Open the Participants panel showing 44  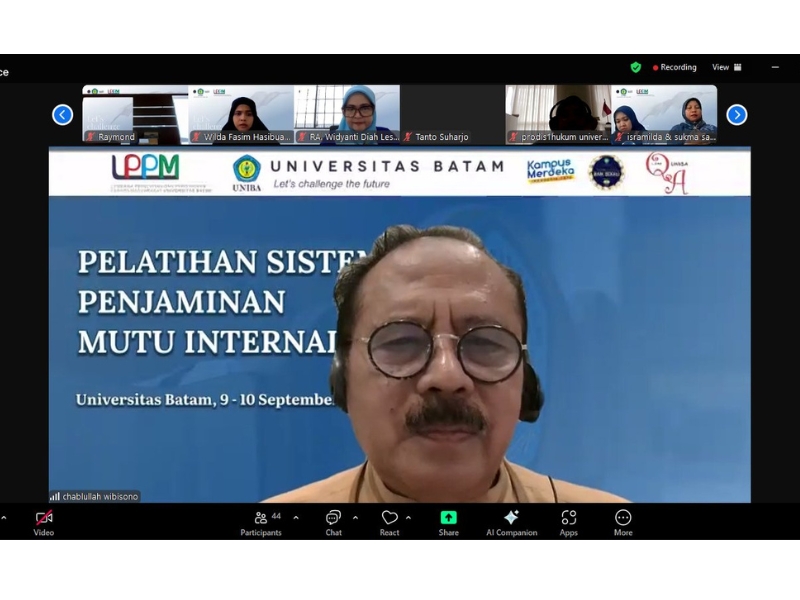261,523
